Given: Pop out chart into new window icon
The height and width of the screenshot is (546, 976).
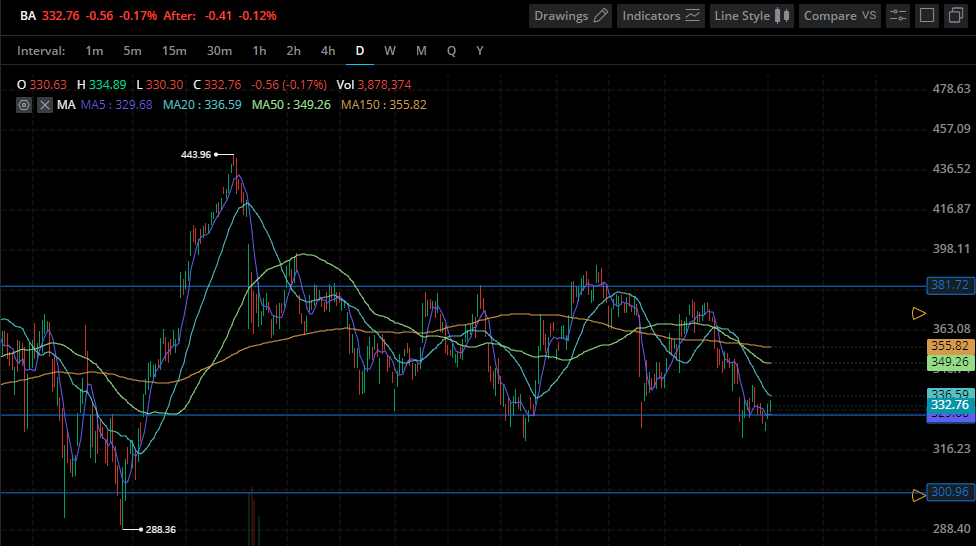Looking at the screenshot, I should 955,16.
